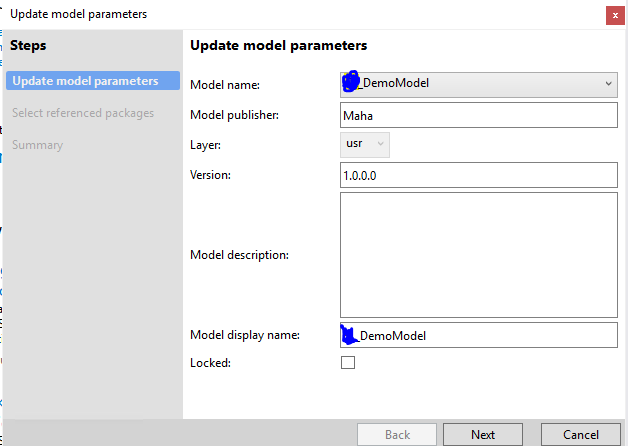Expand the Model name dropdown arrow
The height and width of the screenshot is (446, 628).
tap(608, 85)
